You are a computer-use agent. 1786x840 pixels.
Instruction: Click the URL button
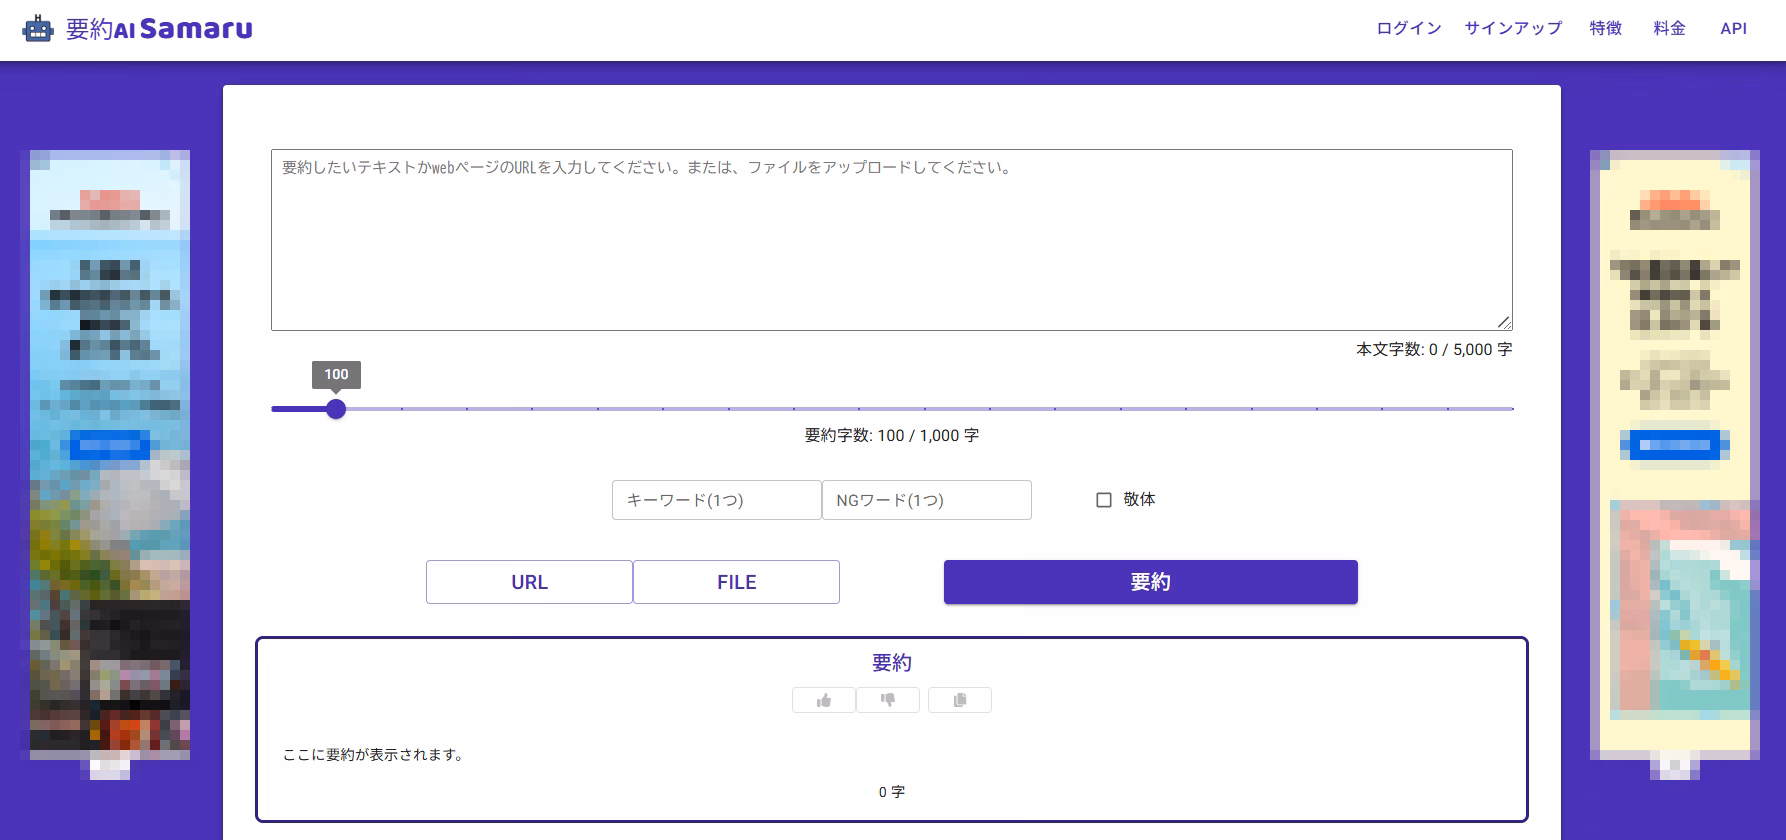529,582
